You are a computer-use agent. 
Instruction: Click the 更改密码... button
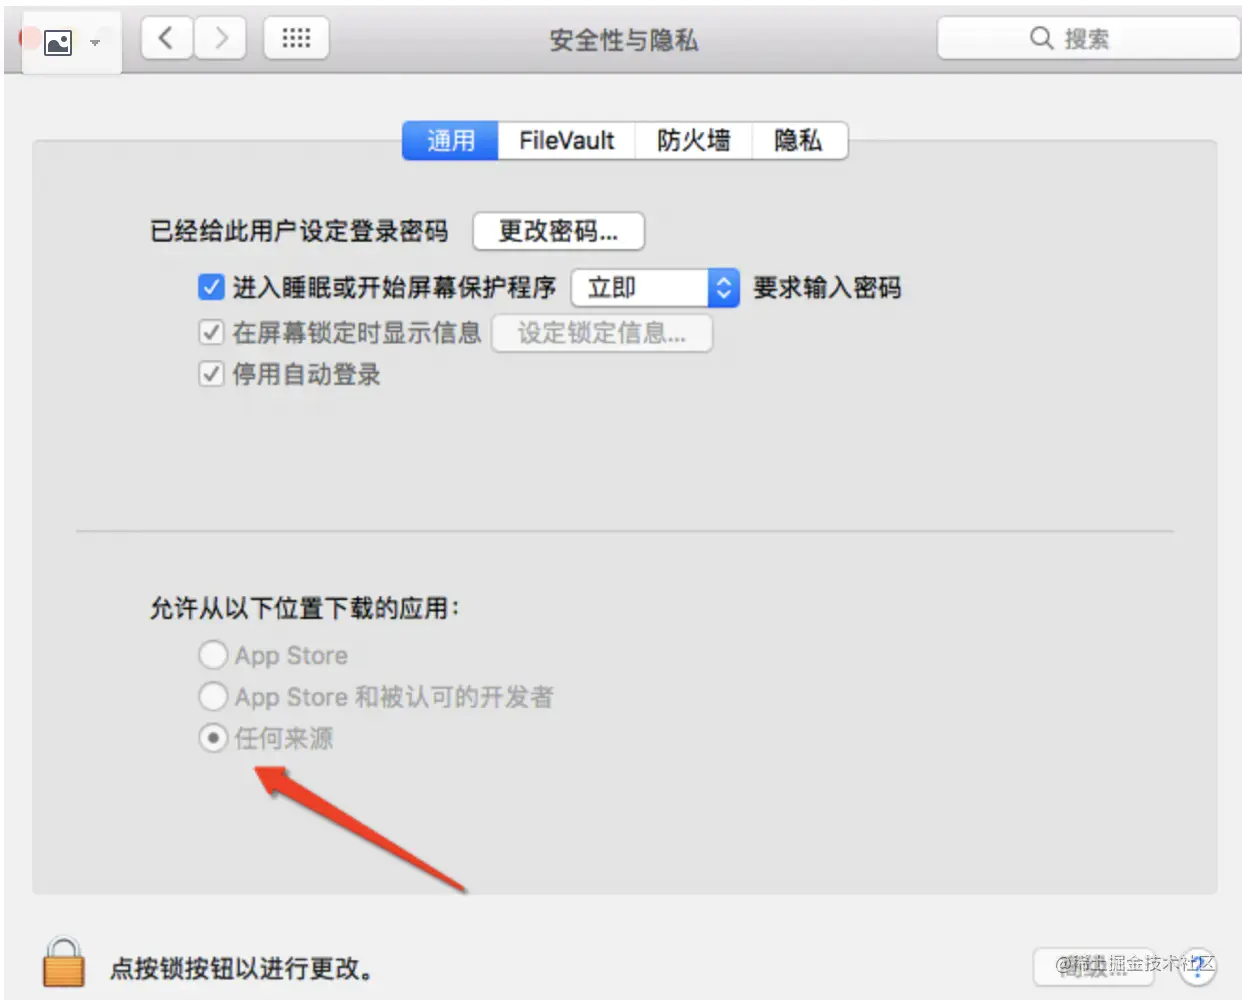coord(558,231)
